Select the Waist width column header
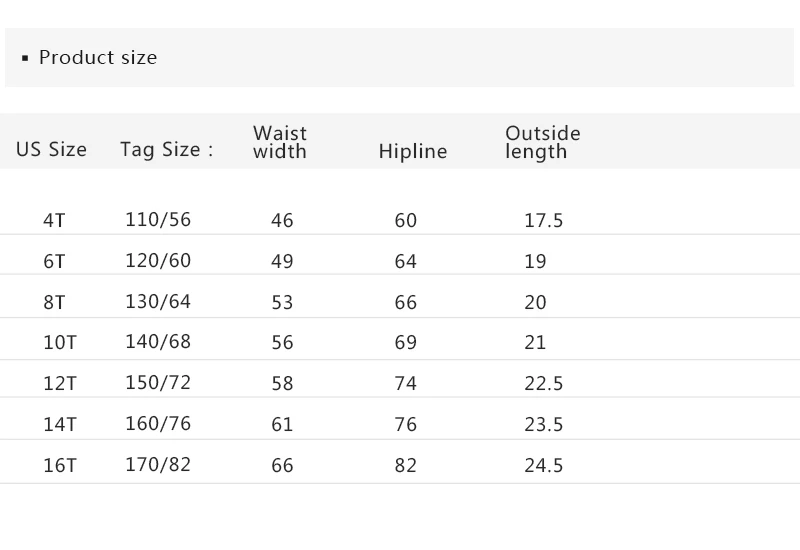This screenshot has height=550, width=800. 280,142
